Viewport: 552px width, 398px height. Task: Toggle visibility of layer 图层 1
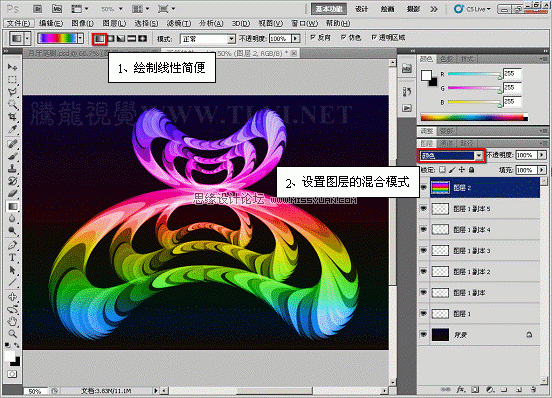point(424,314)
